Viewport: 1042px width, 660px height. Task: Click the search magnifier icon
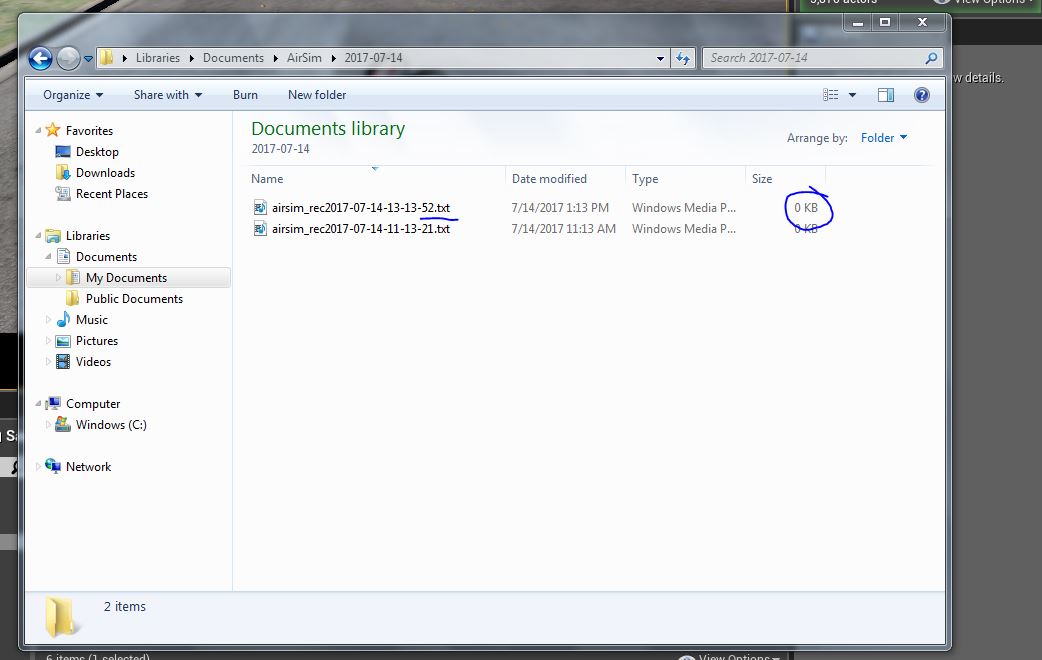tap(931, 58)
